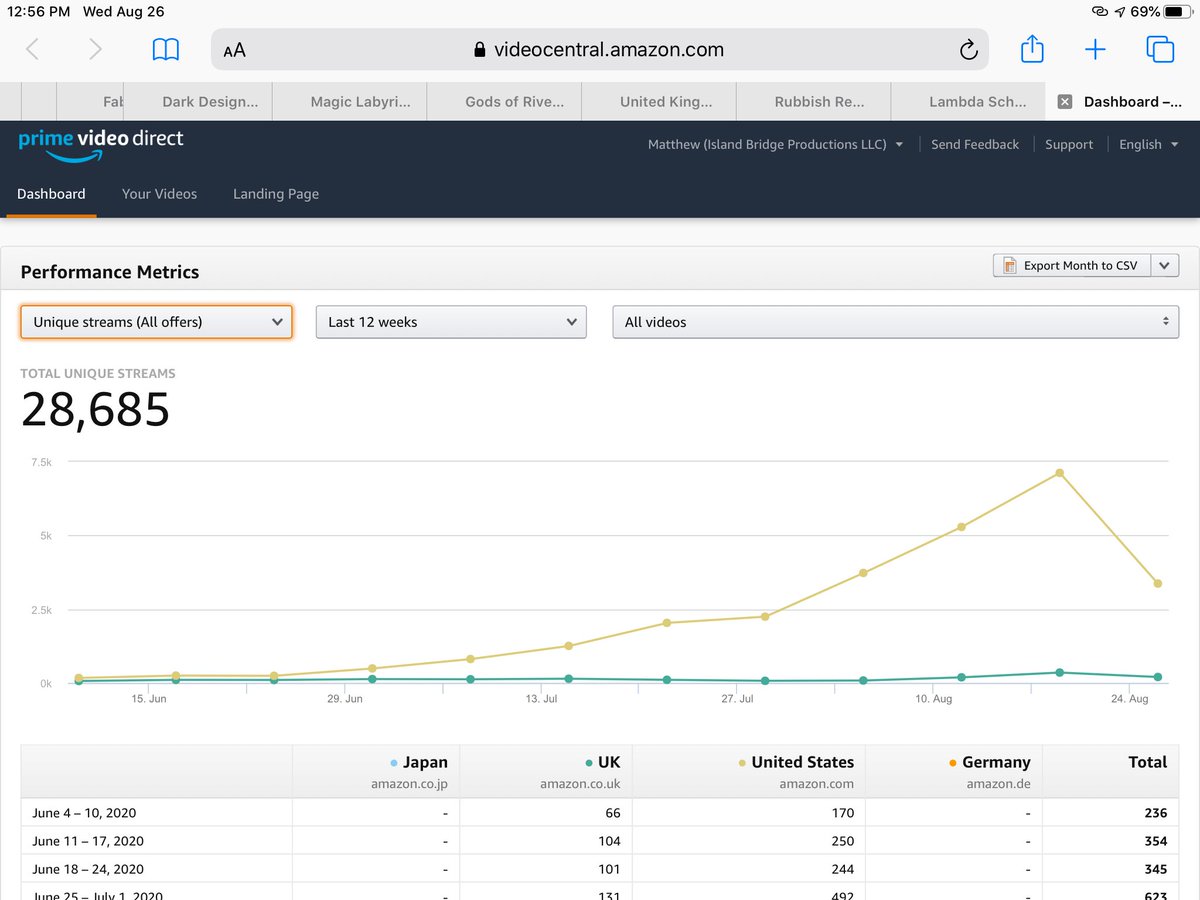
Task: Open Safari bookmarks book icon
Action: (x=166, y=50)
